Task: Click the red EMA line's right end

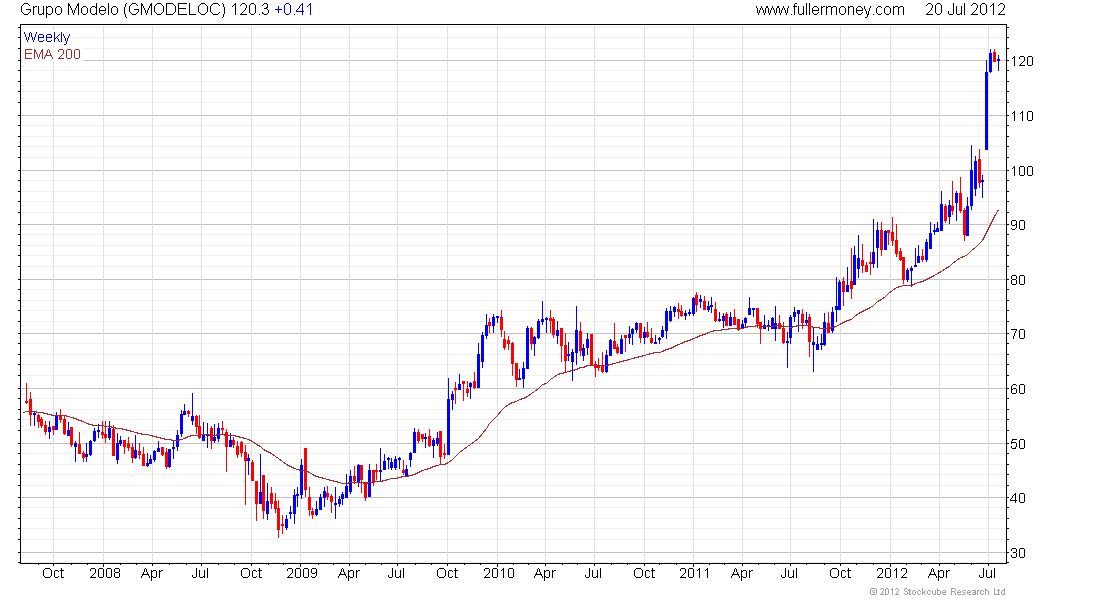Action: pyautogui.click(x=998, y=211)
